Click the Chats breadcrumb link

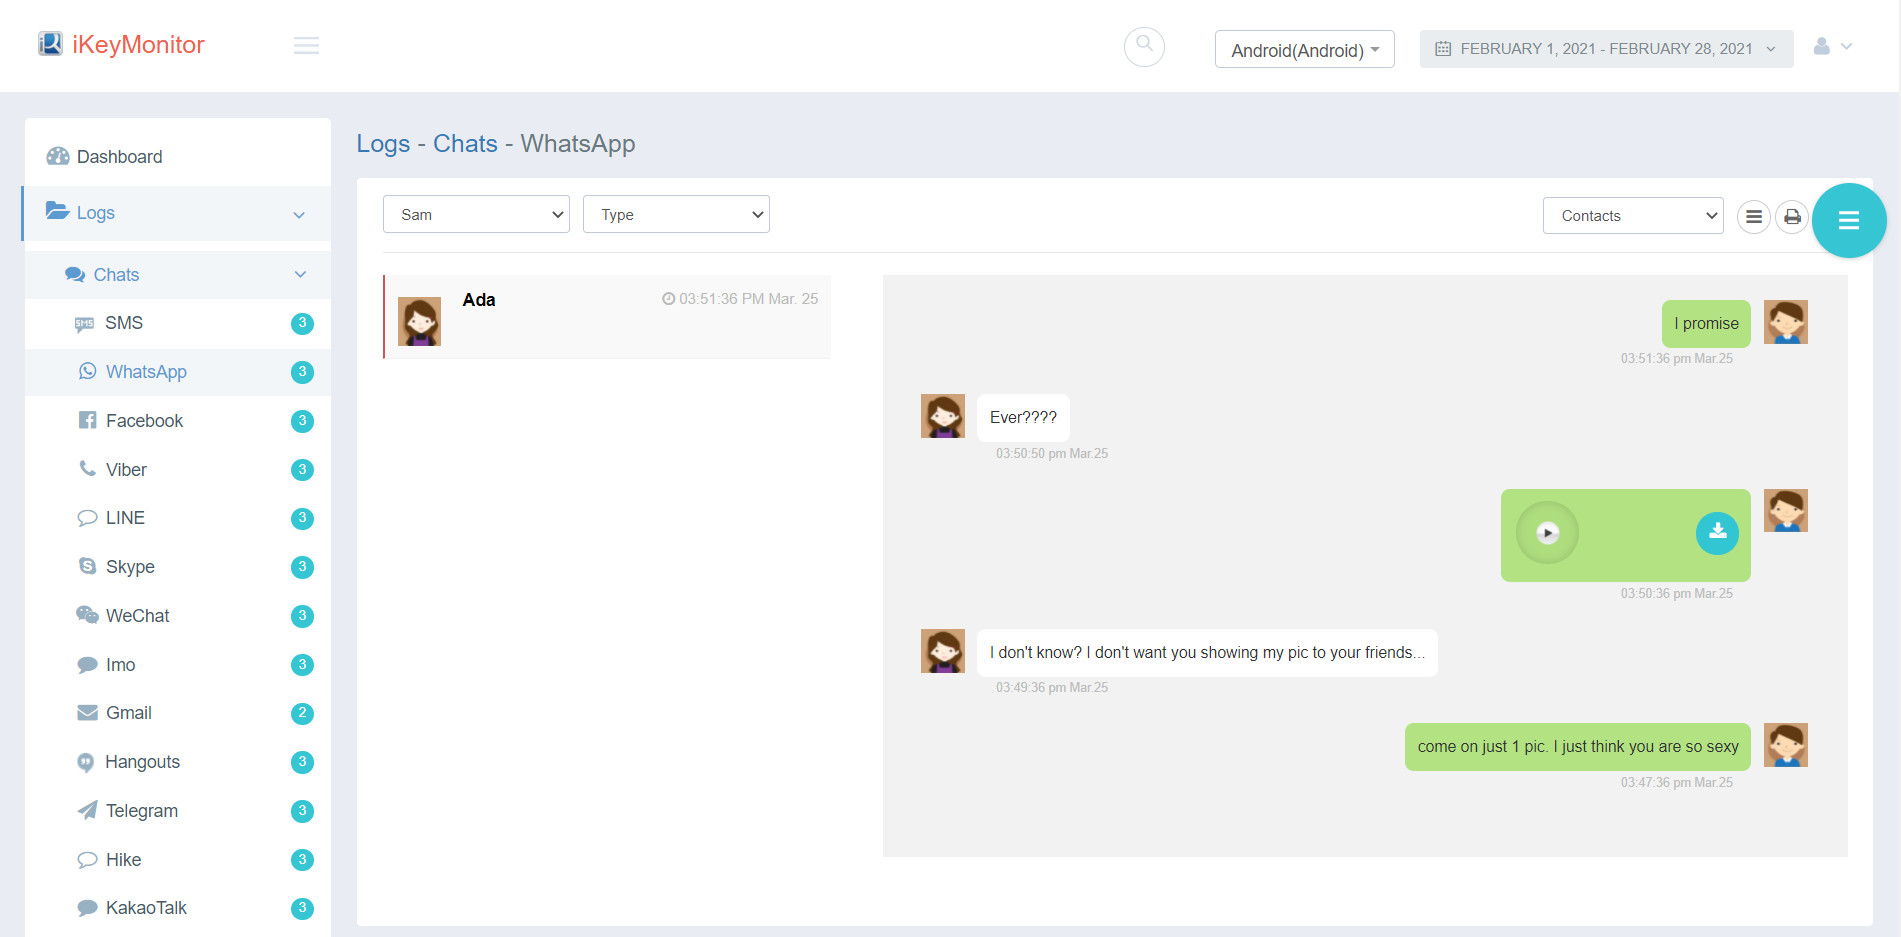tap(465, 144)
